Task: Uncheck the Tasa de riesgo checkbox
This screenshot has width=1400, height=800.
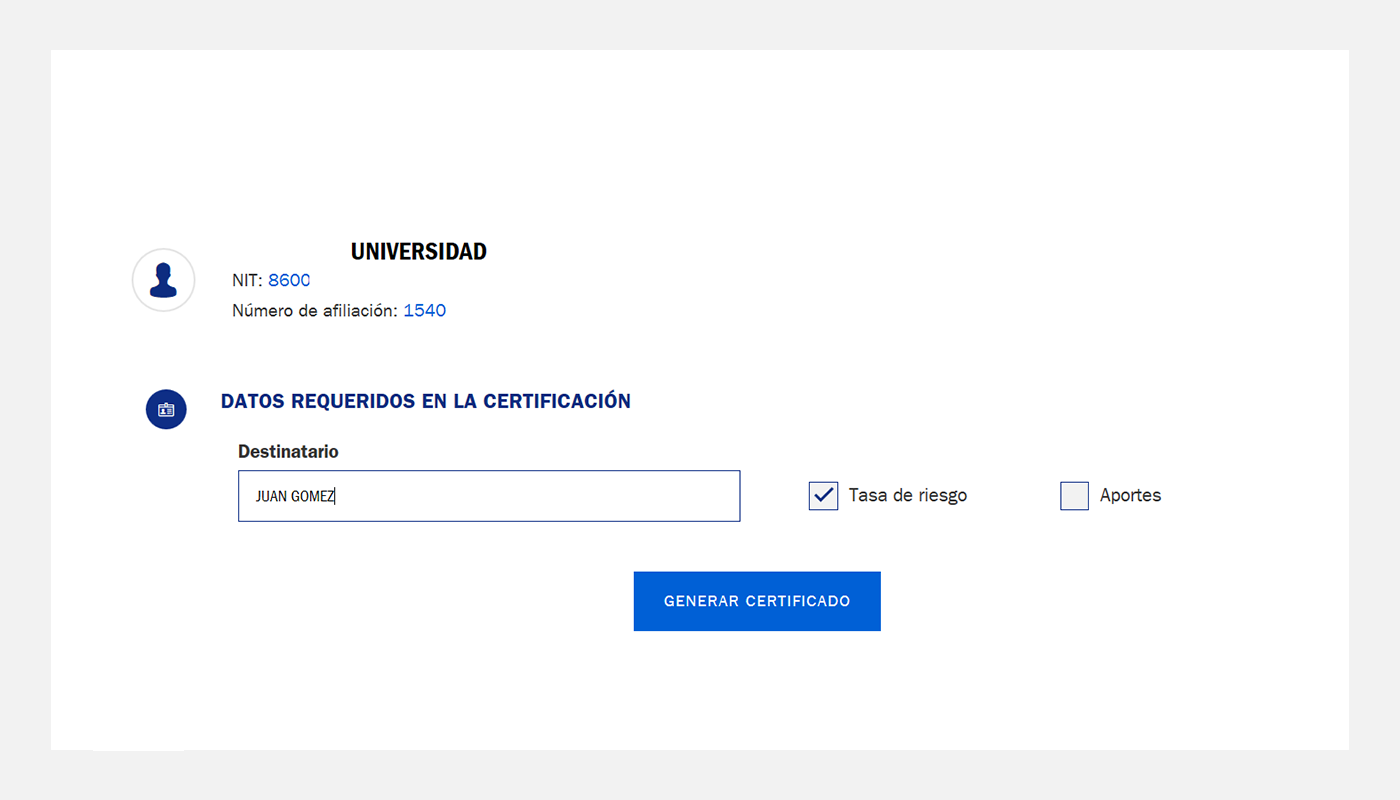Action: point(823,495)
